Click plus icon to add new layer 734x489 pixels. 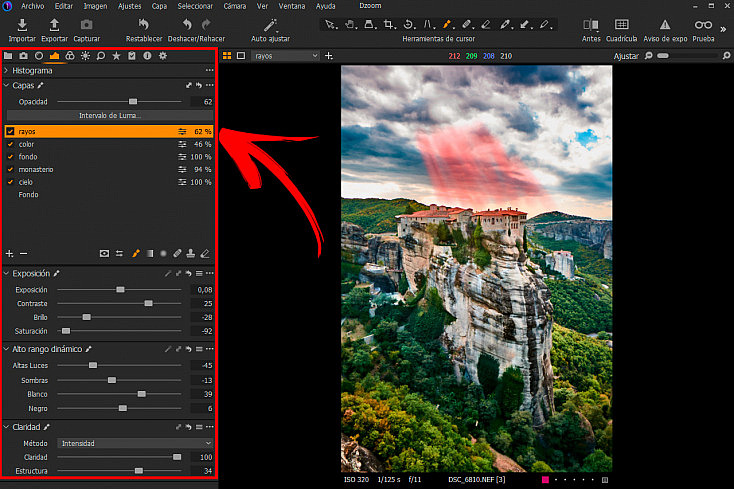[x=9, y=254]
